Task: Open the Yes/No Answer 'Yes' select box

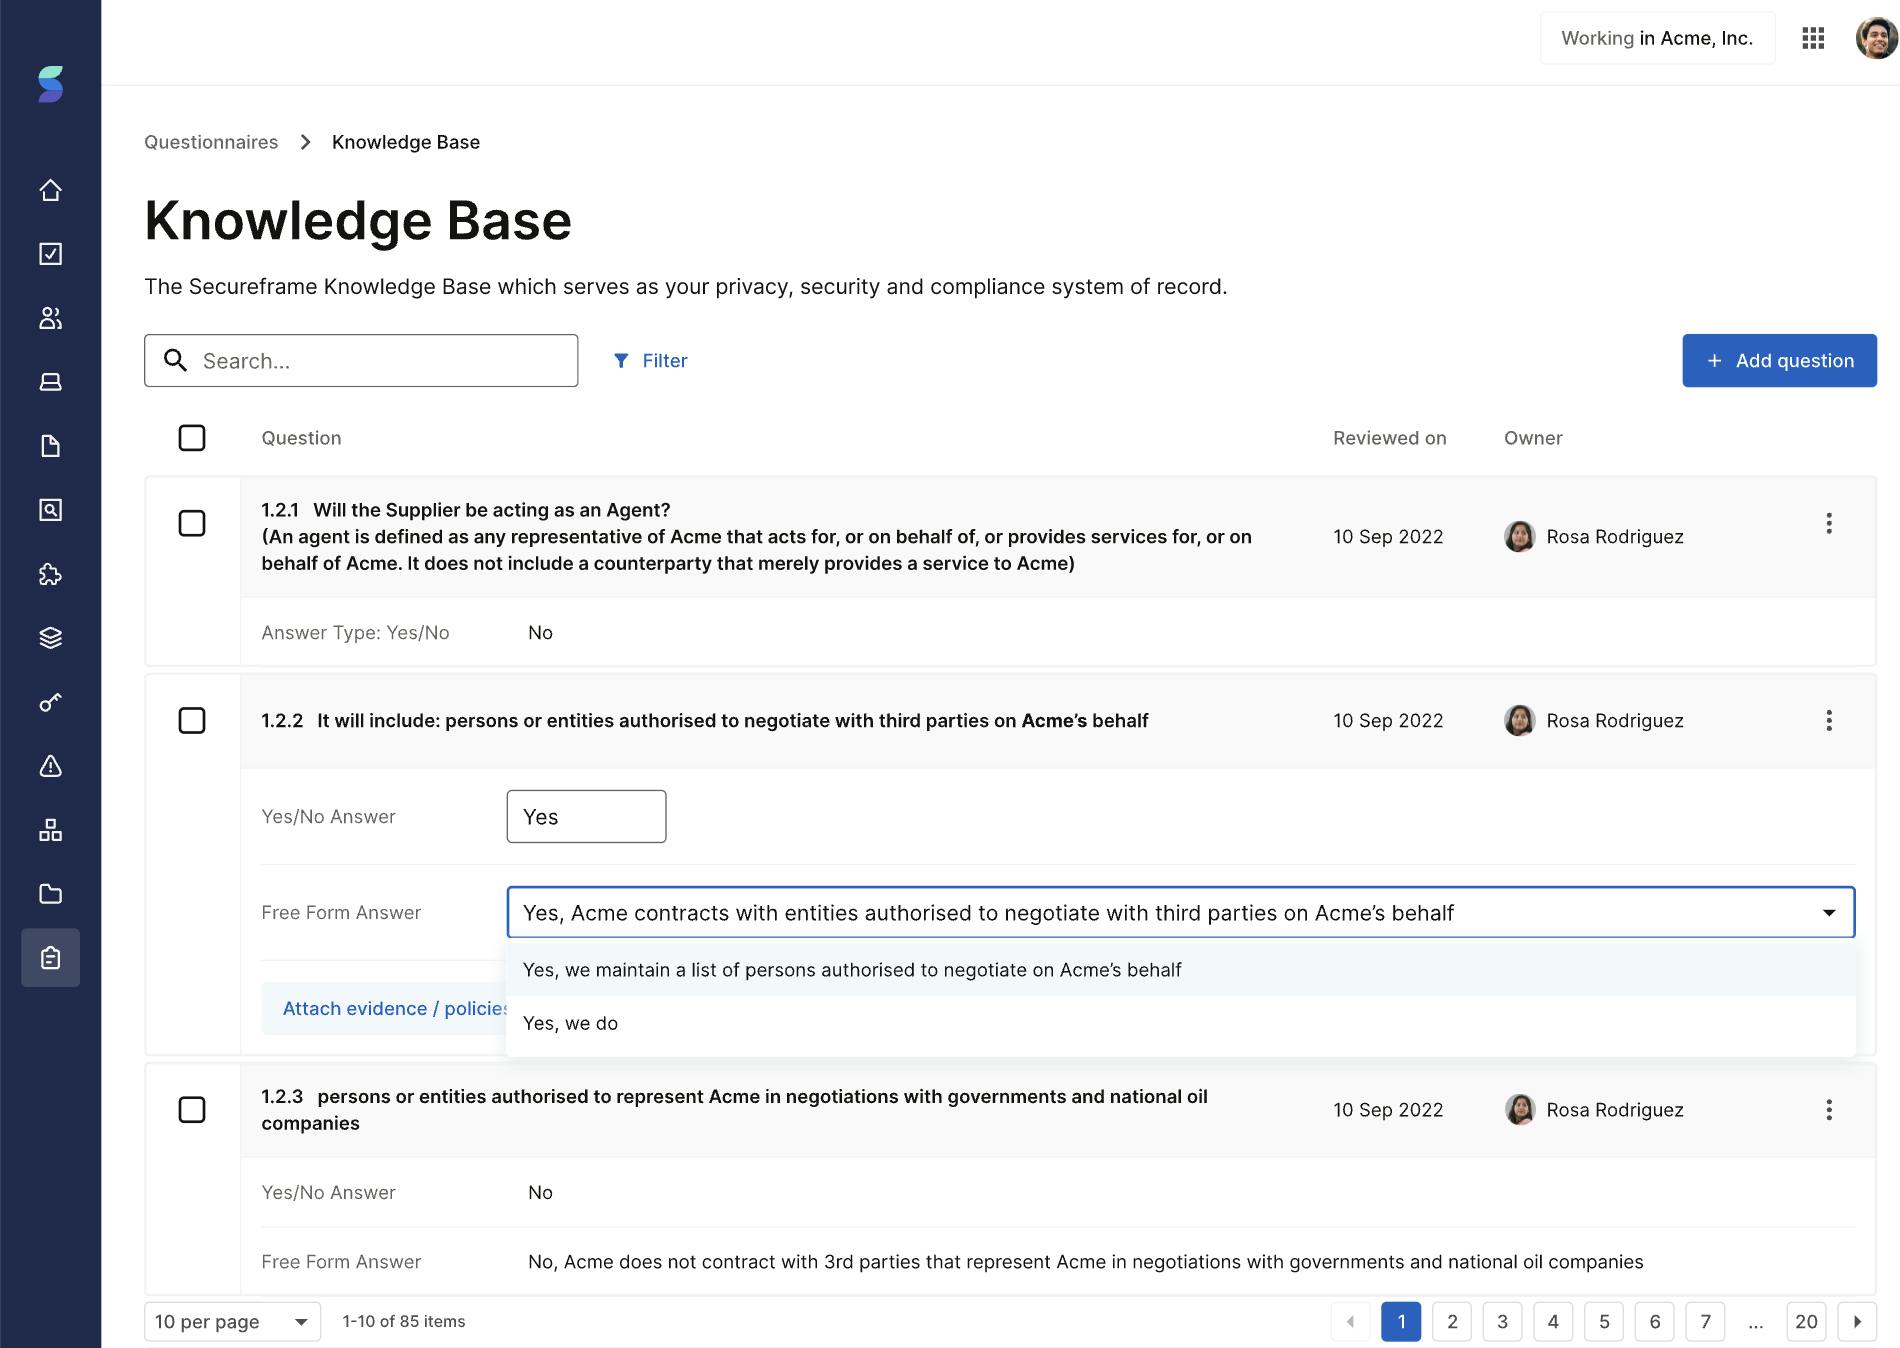Action: (x=586, y=816)
